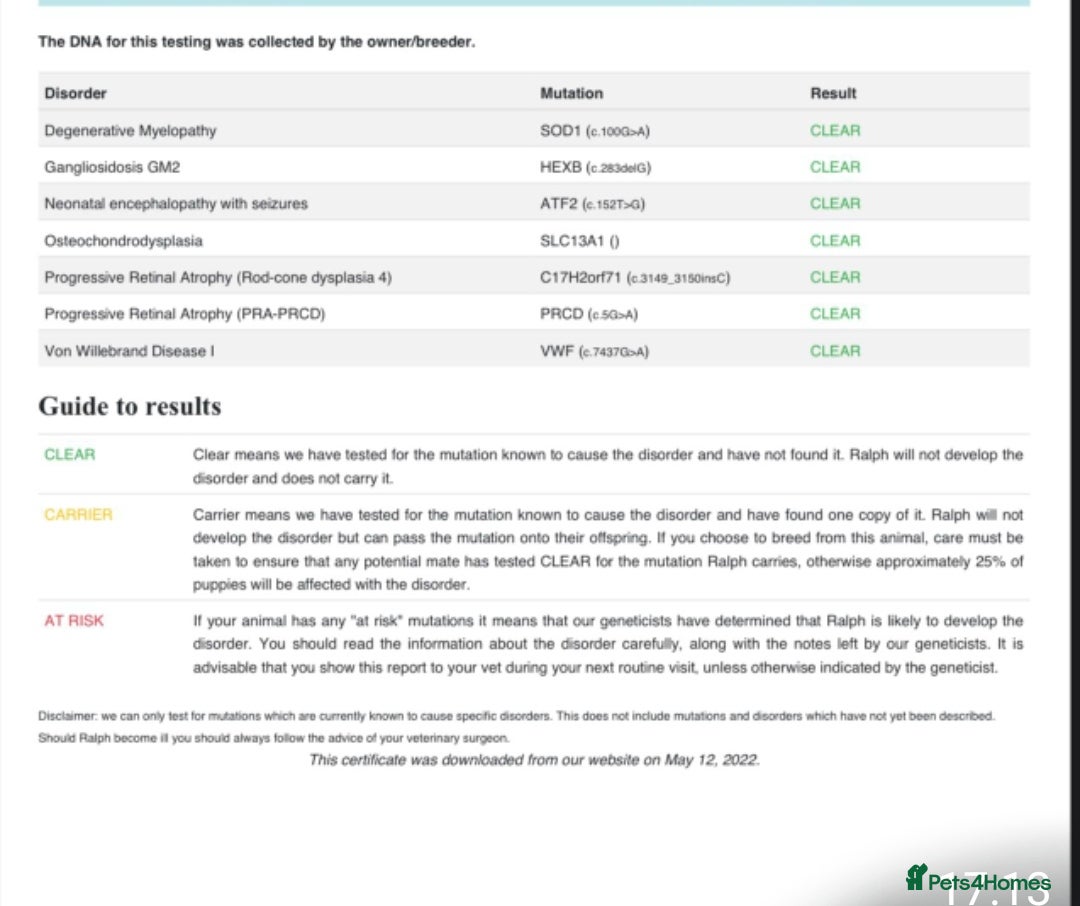Image resolution: width=1080 pixels, height=906 pixels.
Task: Click the C17H2orf71 mutation cell
Action: click(635, 277)
